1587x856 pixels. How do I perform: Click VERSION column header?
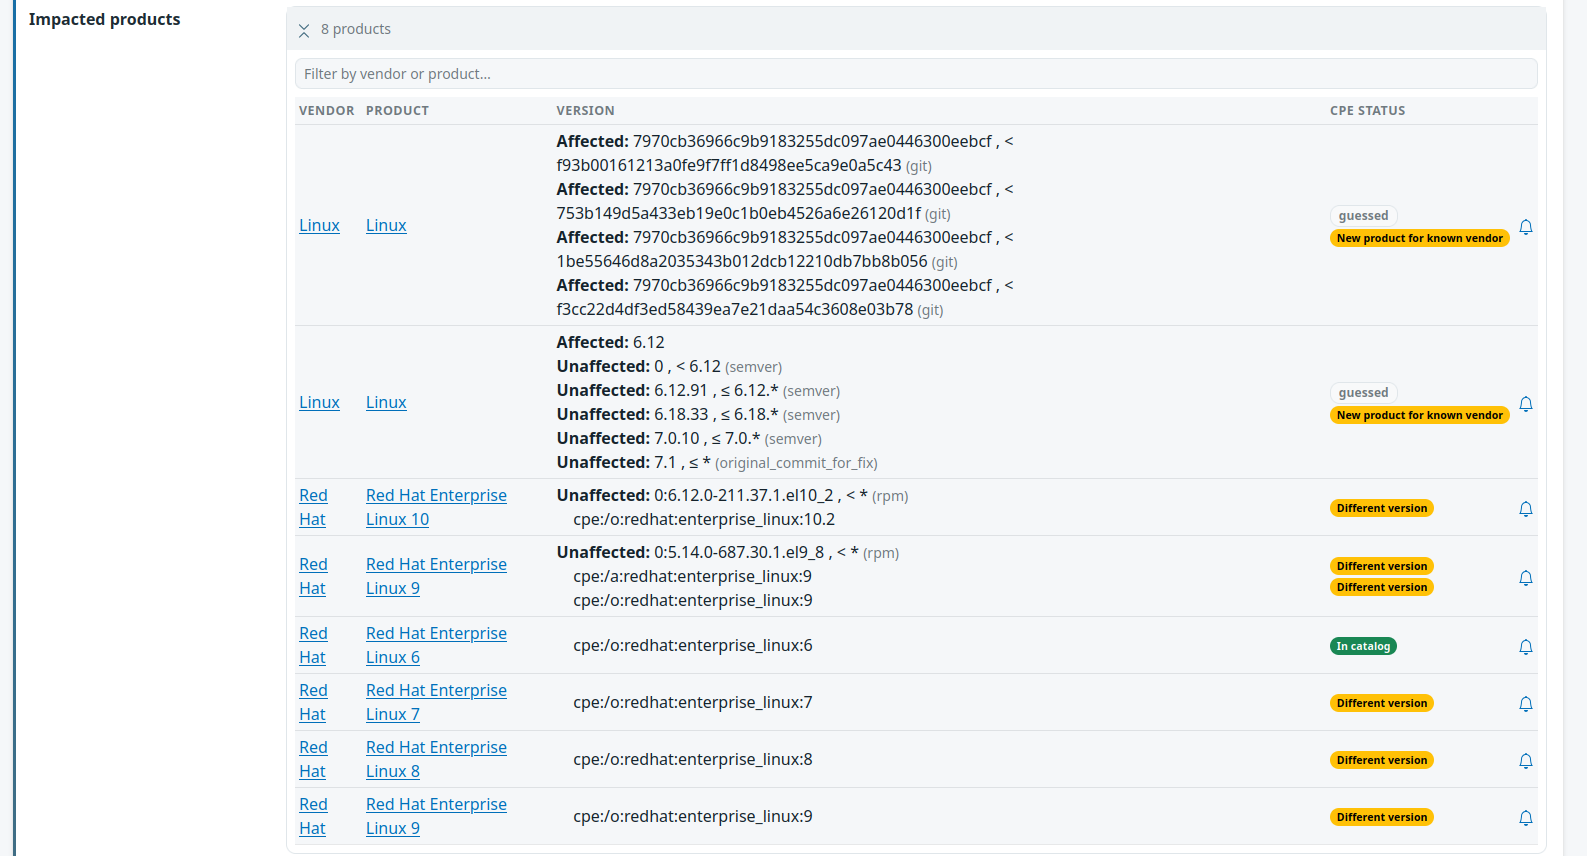[586, 111]
